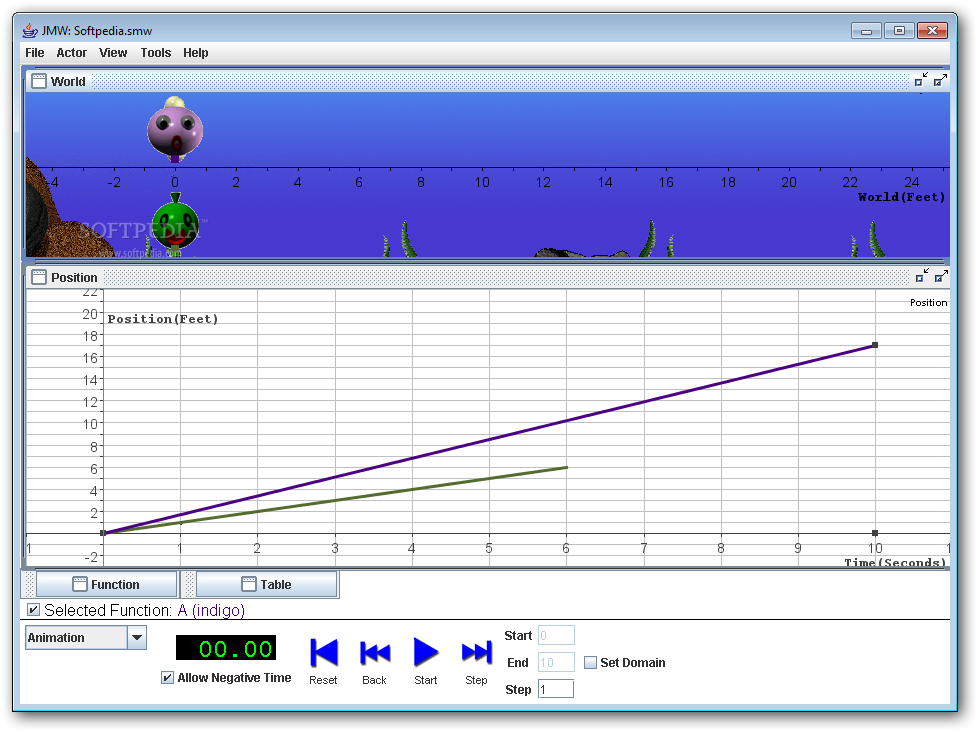Select the green actor character in World
Screen dimensions: 978x732
tap(175, 224)
